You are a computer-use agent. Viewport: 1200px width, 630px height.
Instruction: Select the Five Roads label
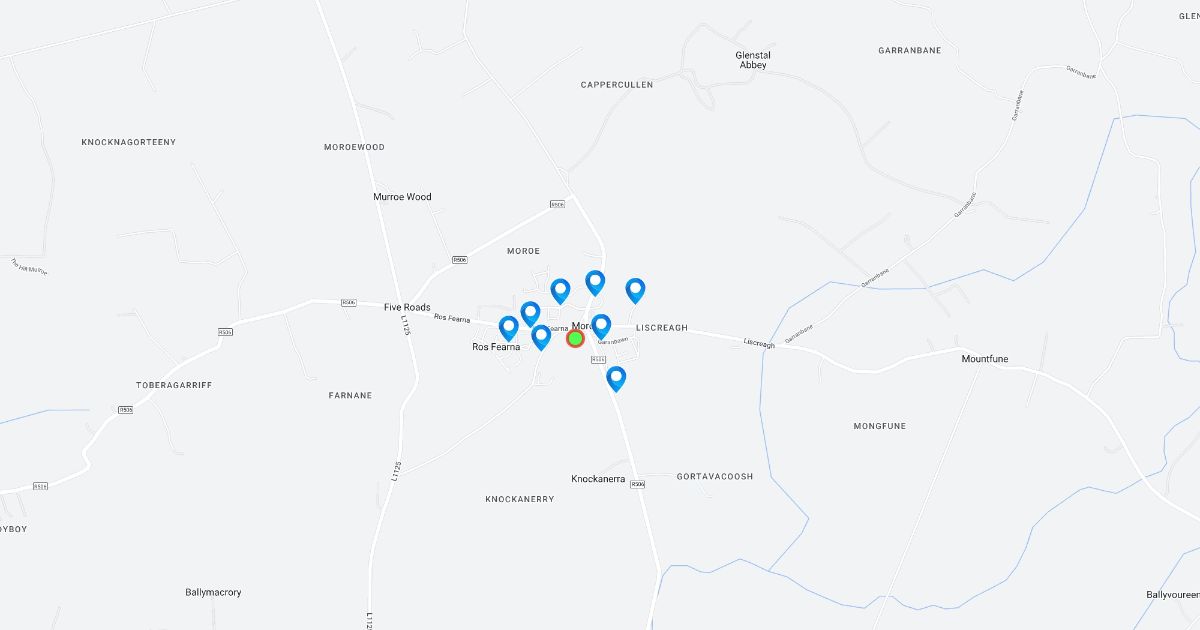click(407, 307)
